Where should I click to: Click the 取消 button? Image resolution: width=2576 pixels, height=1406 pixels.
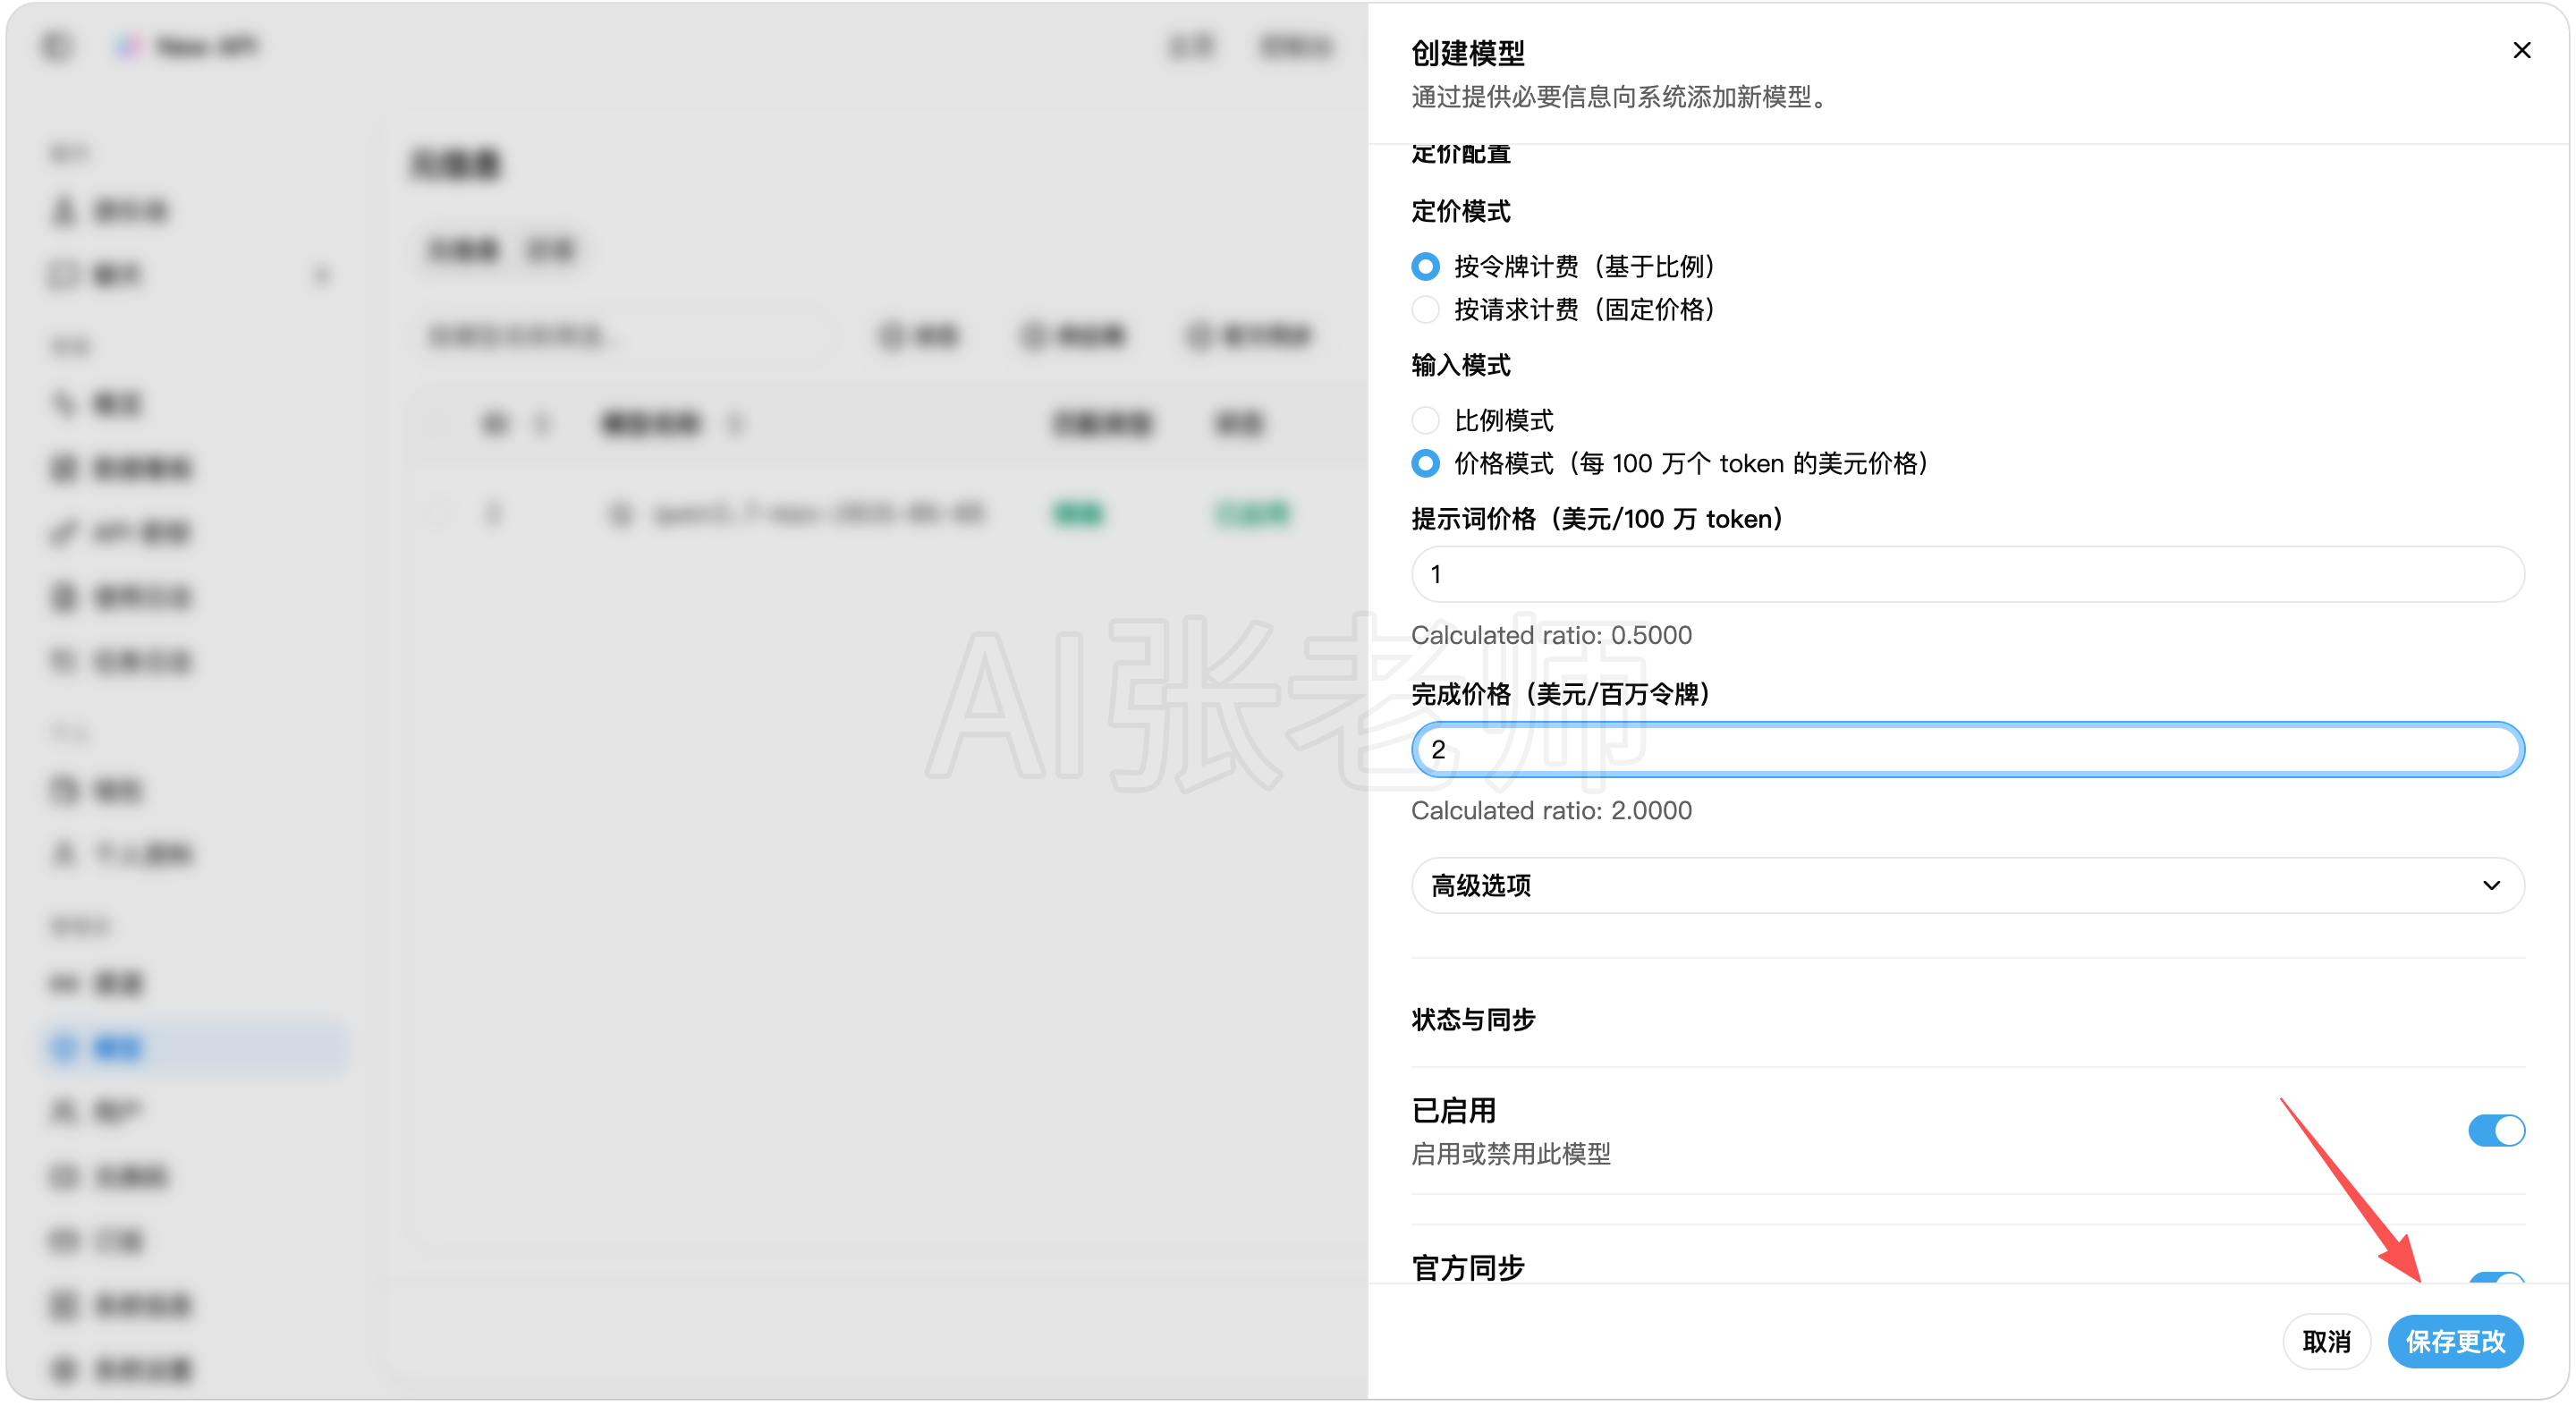(2326, 1342)
